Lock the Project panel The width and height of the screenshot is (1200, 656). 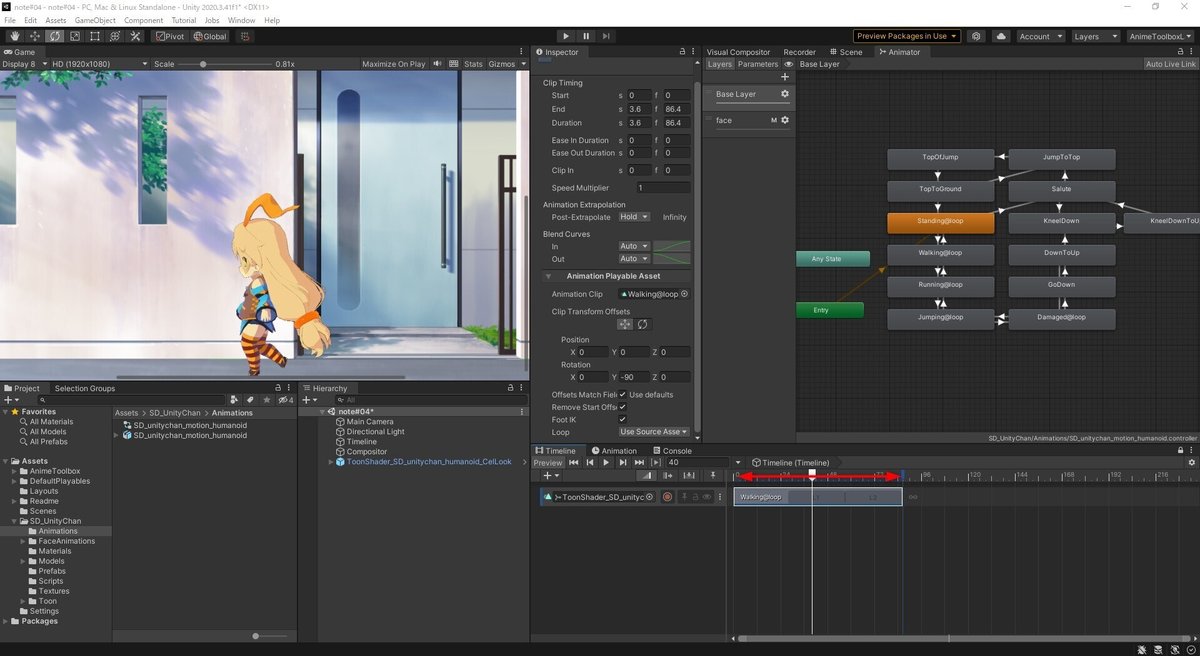point(278,388)
